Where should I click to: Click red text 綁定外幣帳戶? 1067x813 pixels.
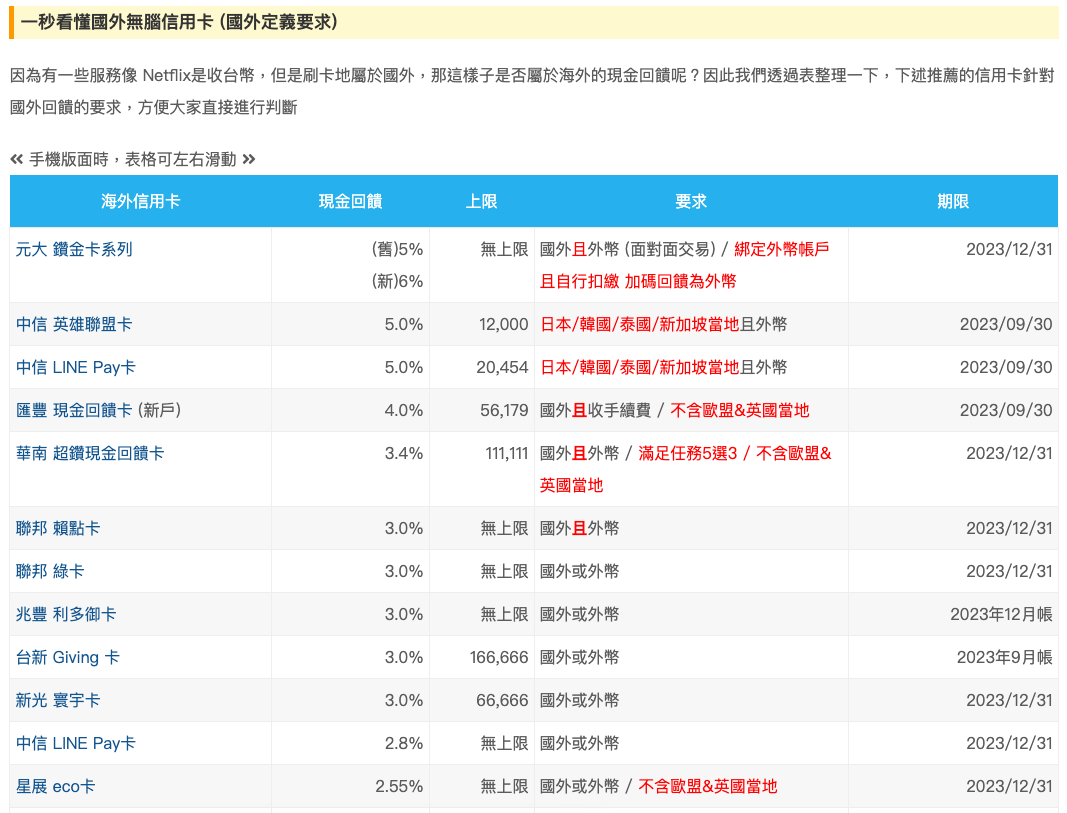click(781, 249)
